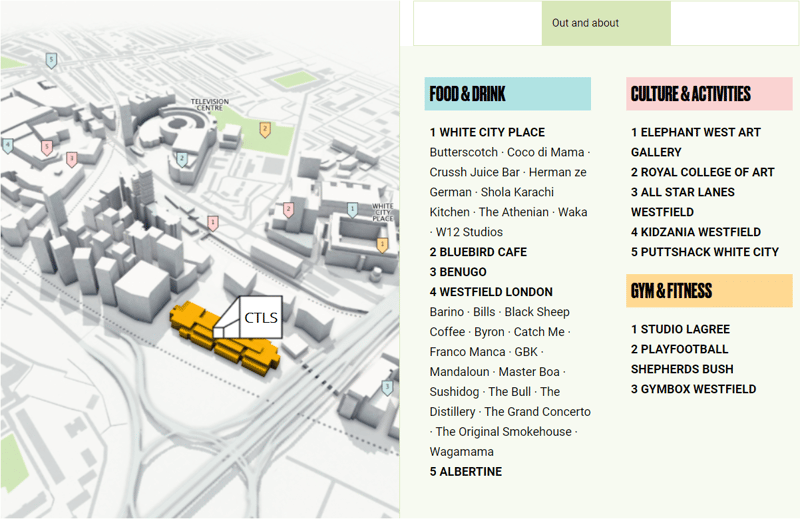Click Butterscotch in White City Place venues

tap(463, 152)
